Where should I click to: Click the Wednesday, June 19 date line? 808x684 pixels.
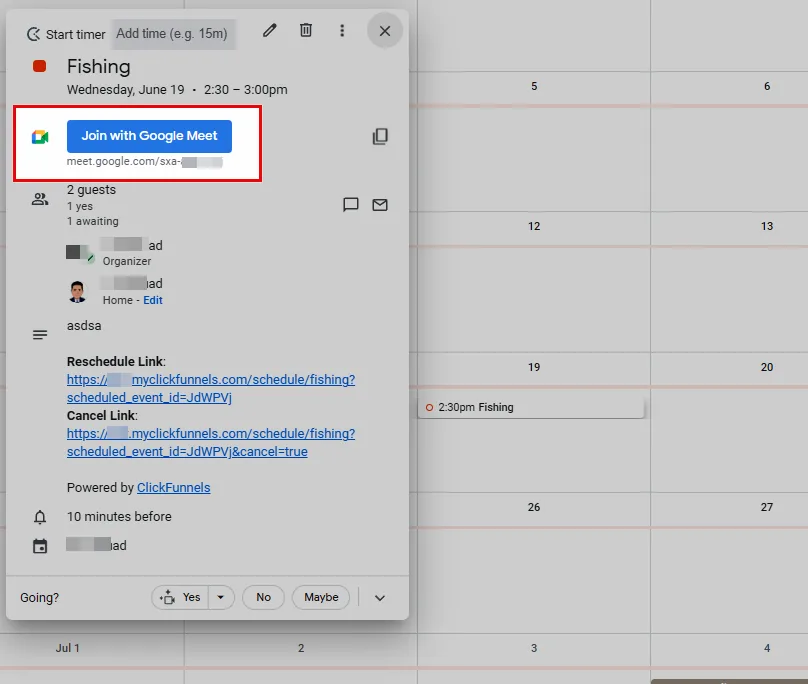coord(177,90)
